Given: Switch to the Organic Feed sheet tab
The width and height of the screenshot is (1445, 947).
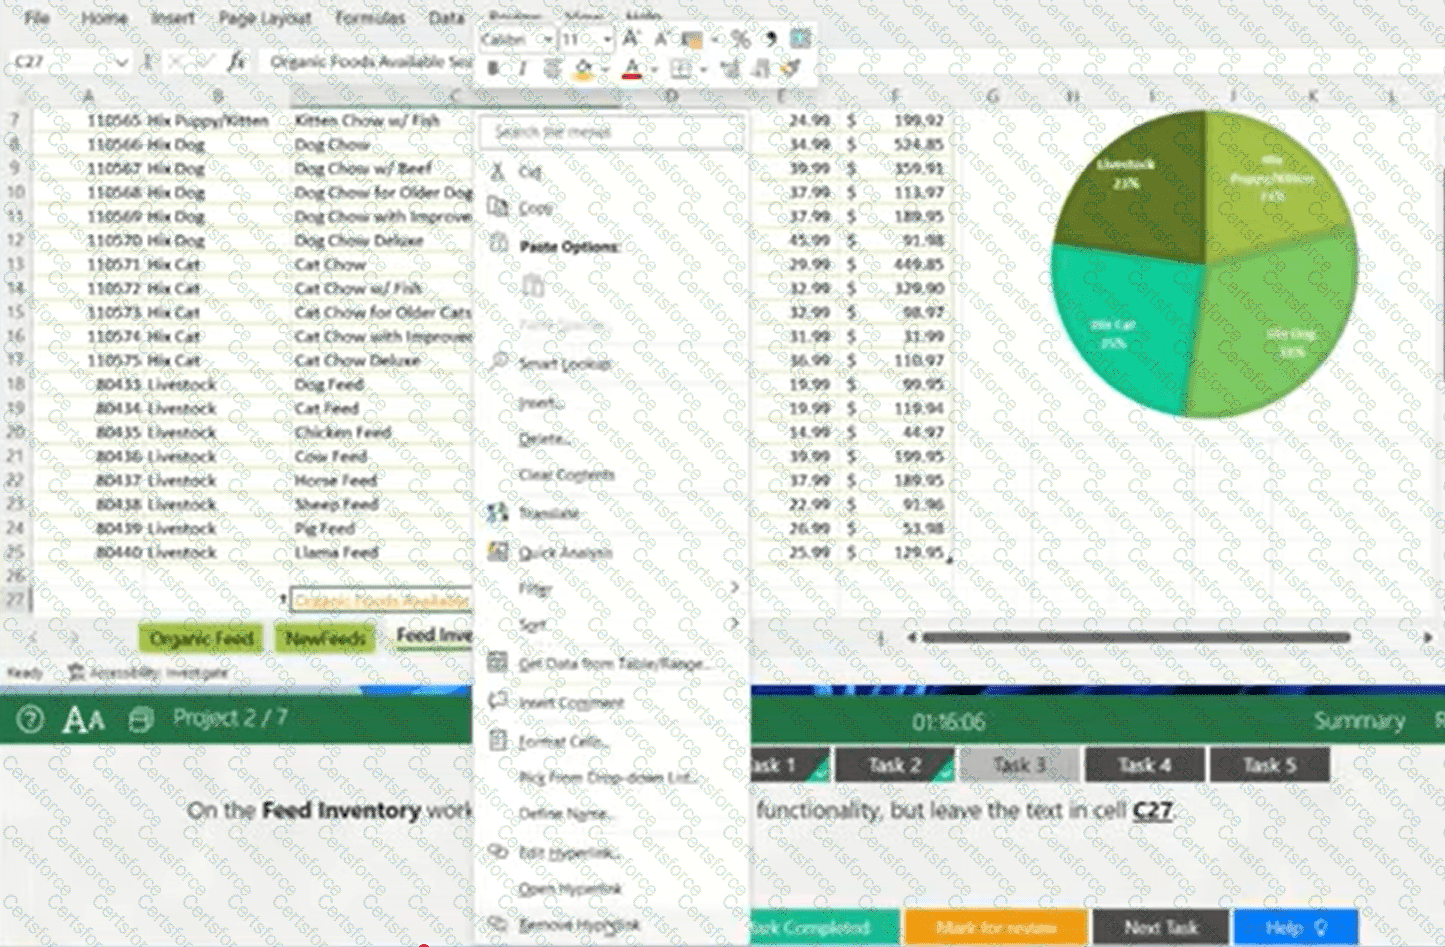Looking at the screenshot, I should (201, 638).
